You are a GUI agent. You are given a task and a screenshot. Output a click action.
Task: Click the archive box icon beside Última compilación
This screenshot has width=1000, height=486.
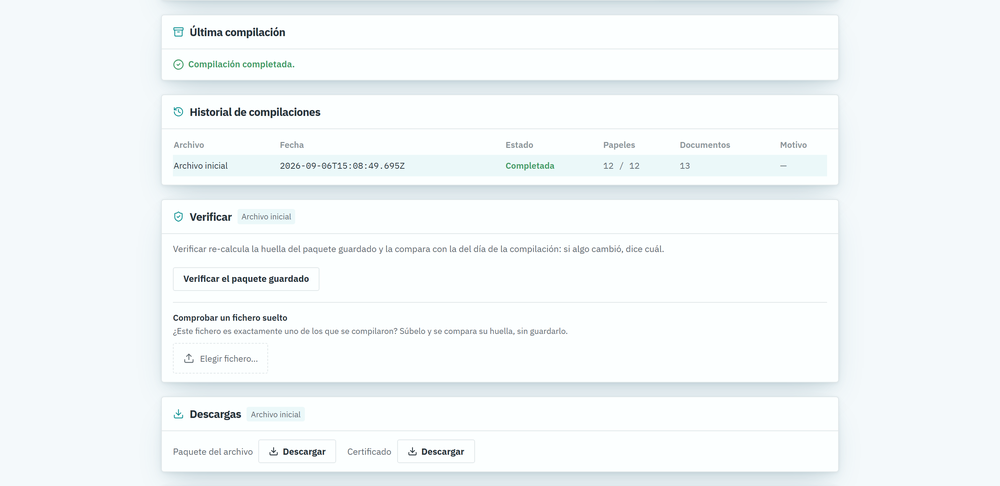(179, 32)
